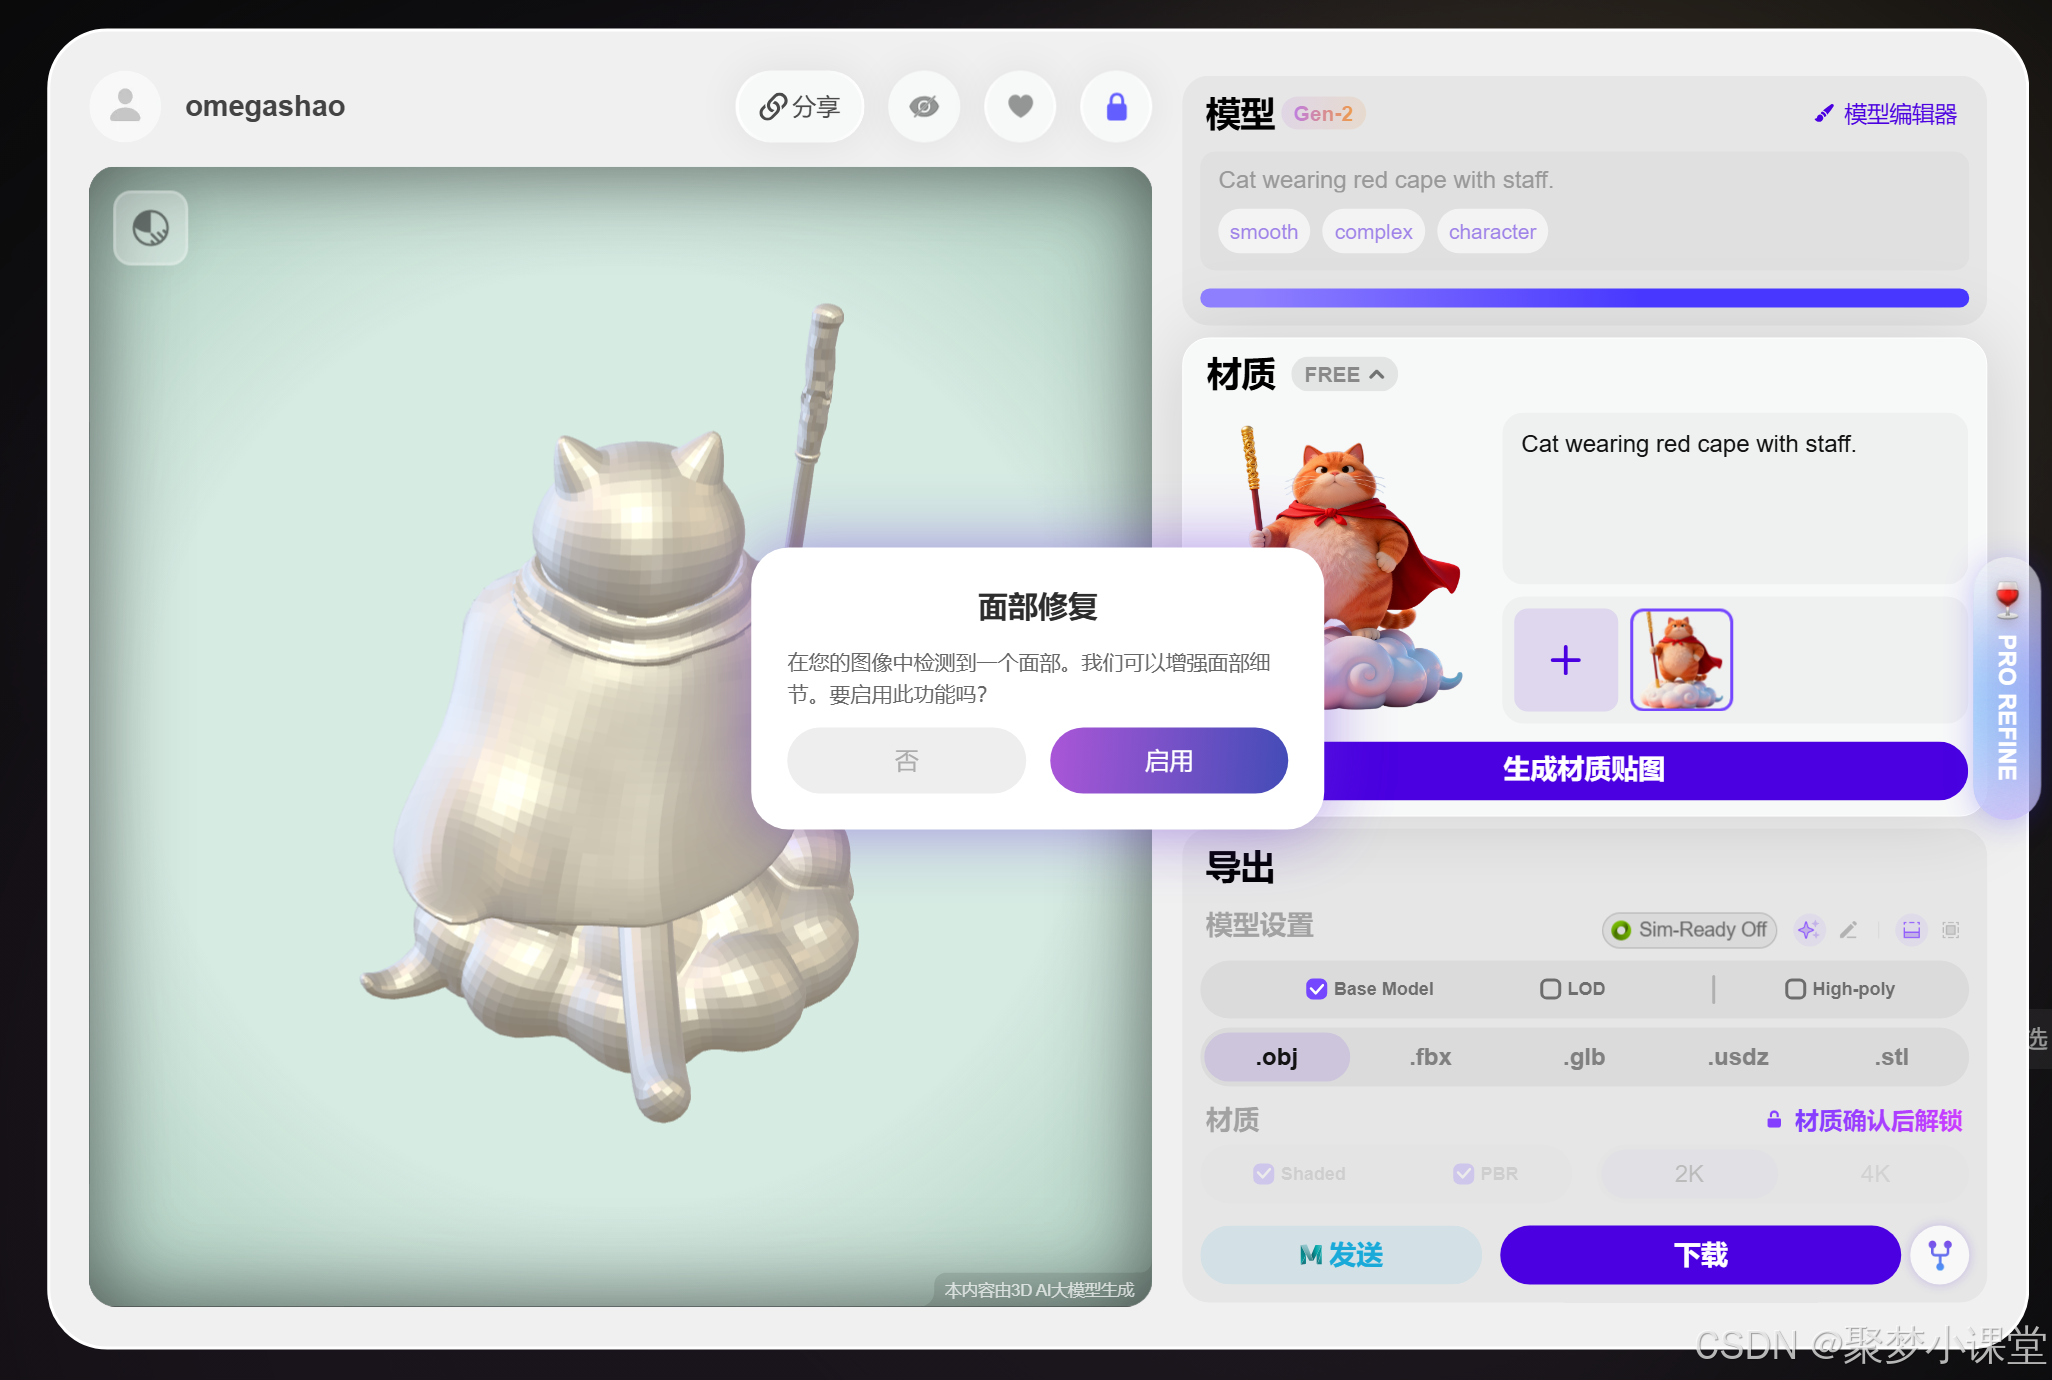Collapse the FREE material tier dropdown
The image size is (2052, 1380).
click(1344, 375)
